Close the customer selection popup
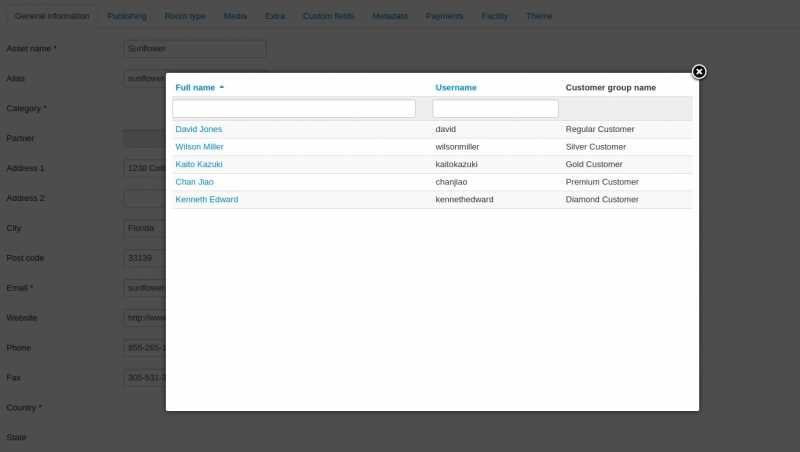Image resolution: width=800 pixels, height=452 pixels. 699,71
